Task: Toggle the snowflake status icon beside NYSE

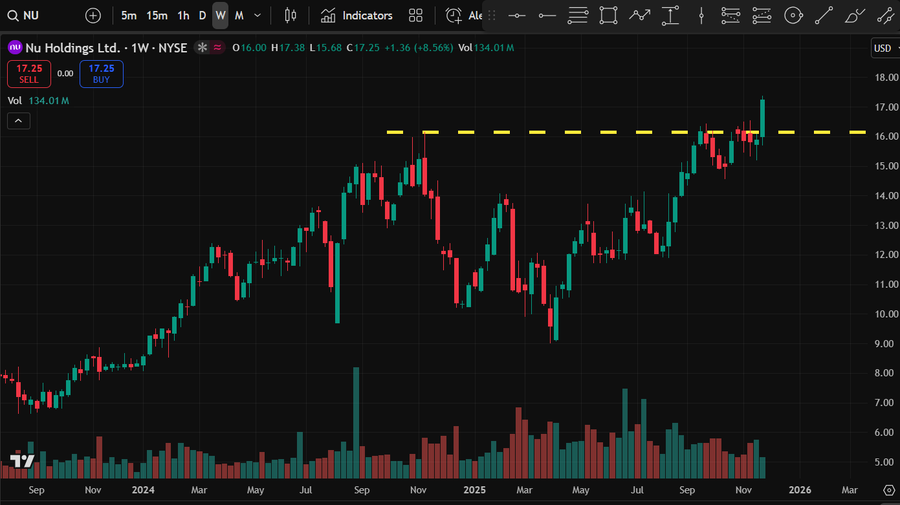Action: click(202, 48)
